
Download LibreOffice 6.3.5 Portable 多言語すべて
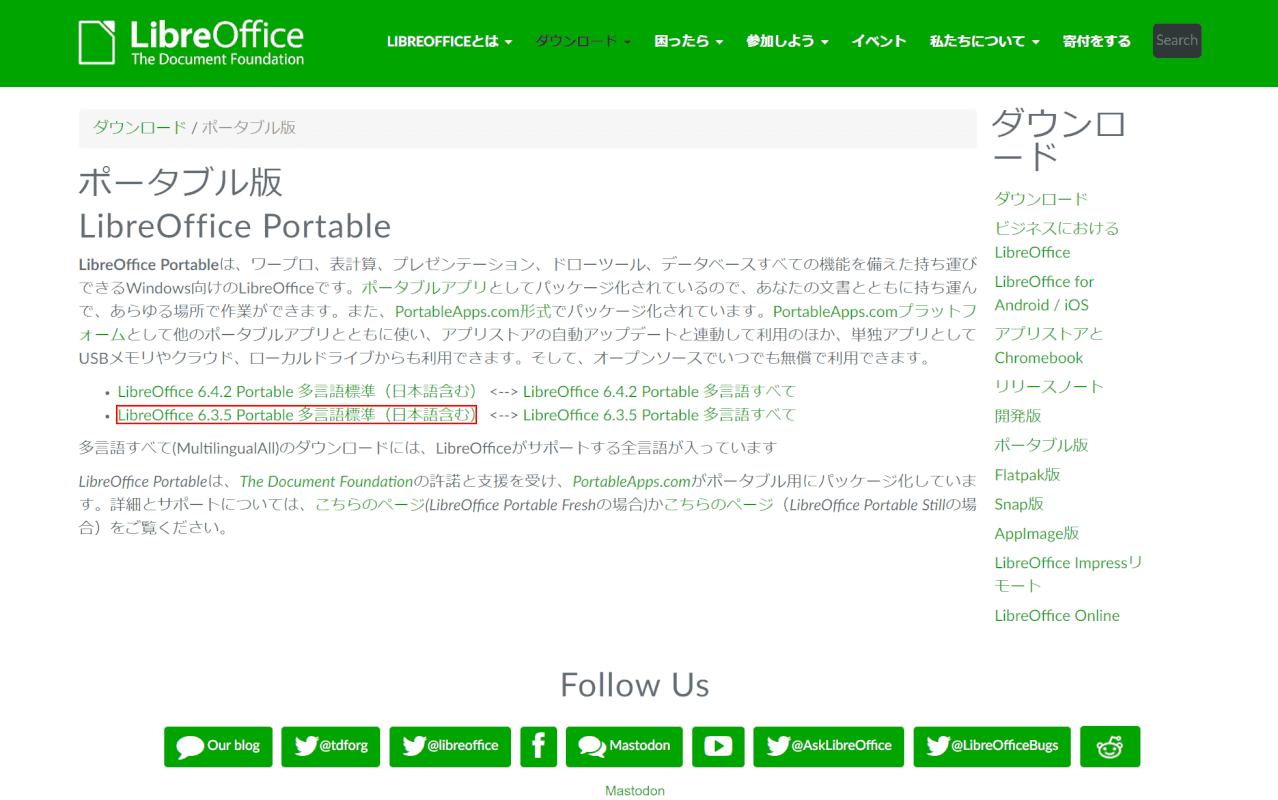pyautogui.click(x=659, y=414)
